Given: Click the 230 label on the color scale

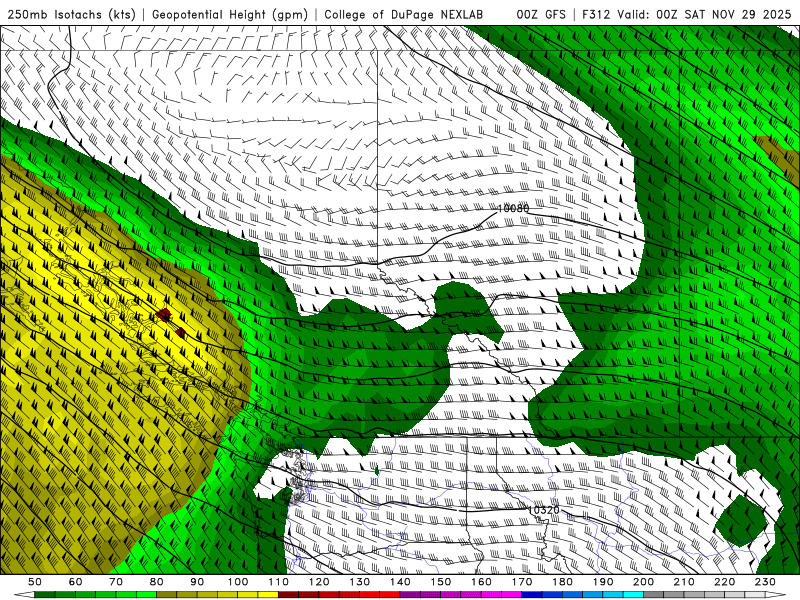Looking at the screenshot, I should [765, 582].
